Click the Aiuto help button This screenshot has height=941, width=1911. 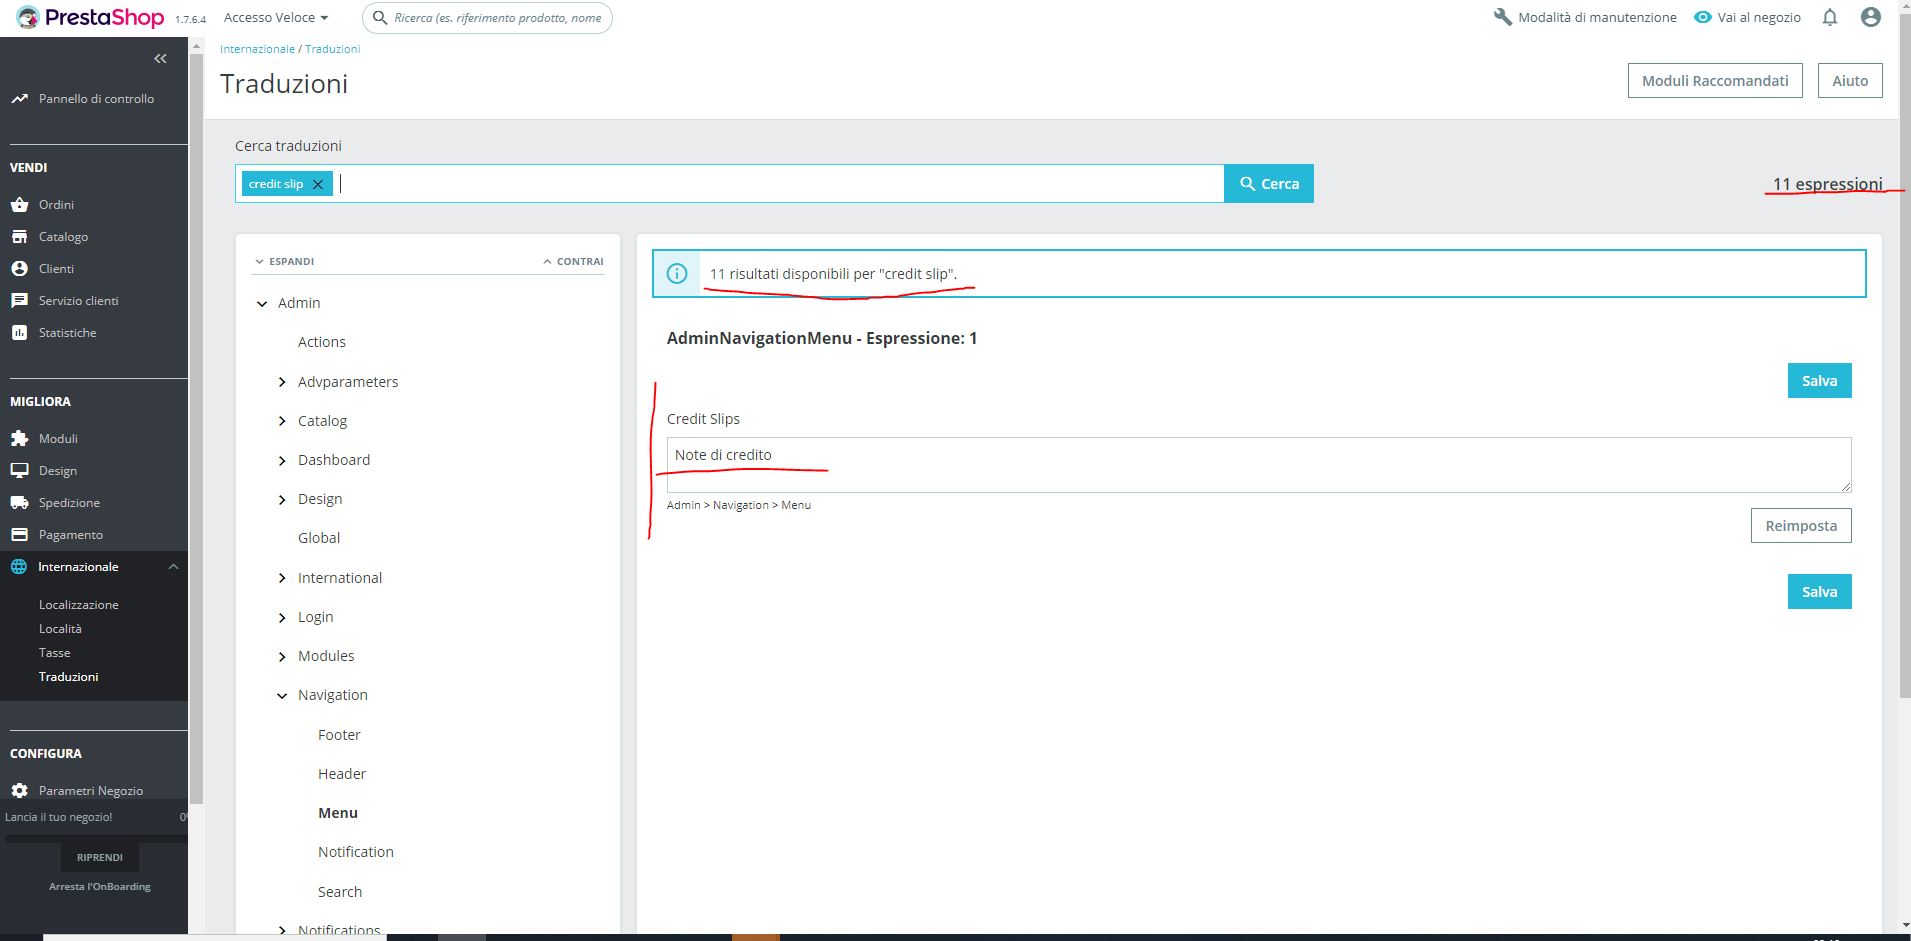(1850, 81)
